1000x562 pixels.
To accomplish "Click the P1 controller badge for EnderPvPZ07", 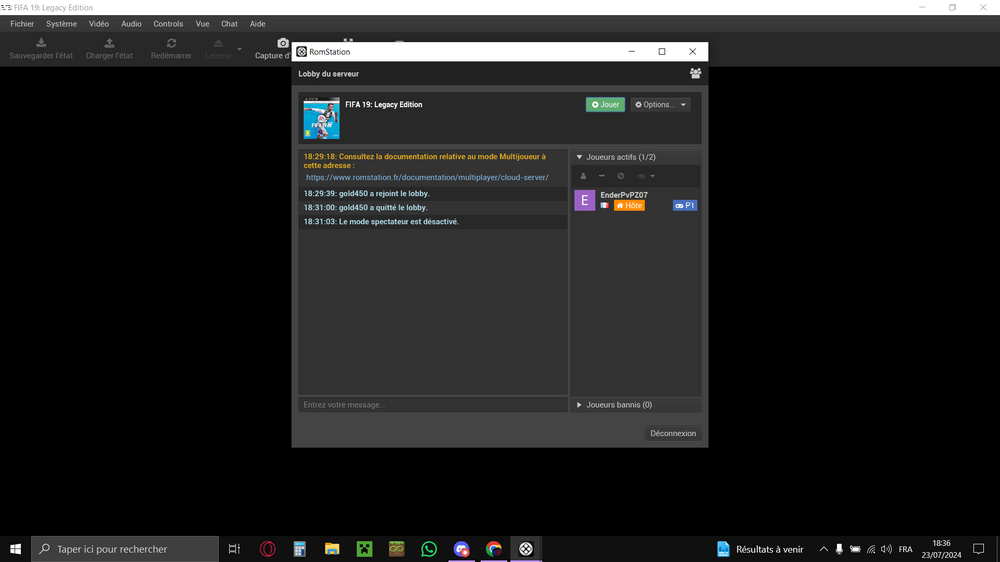I will point(685,206).
